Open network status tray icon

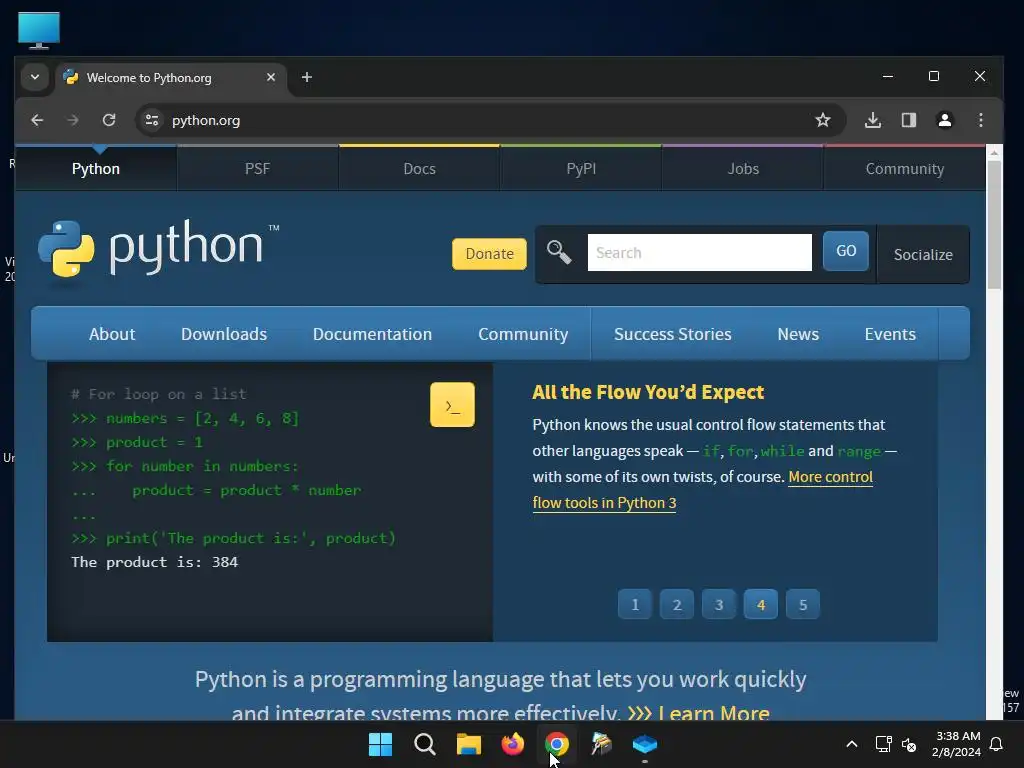click(x=883, y=744)
